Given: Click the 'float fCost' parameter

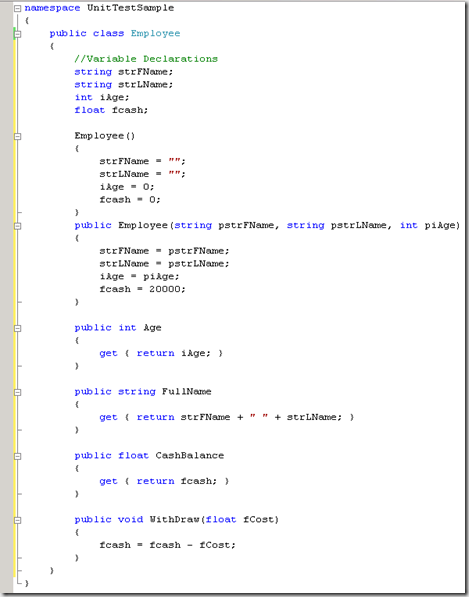Looking at the screenshot, I should pyautogui.click(x=240, y=520).
